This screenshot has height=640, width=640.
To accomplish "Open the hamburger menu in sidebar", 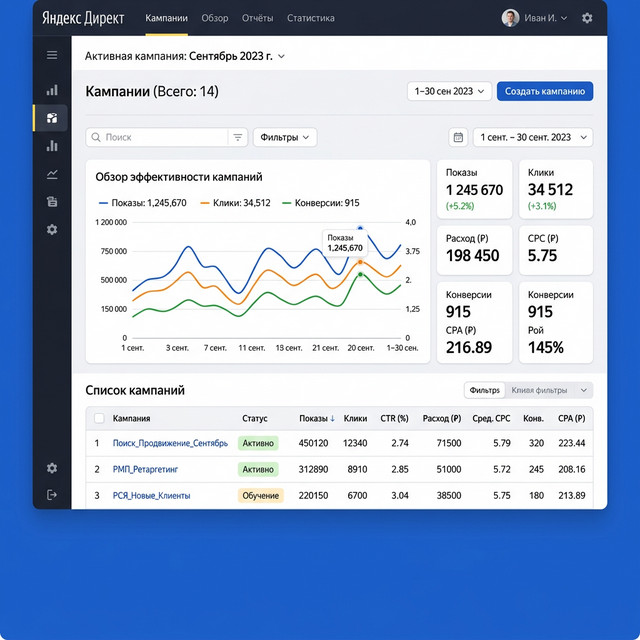I will point(52,55).
